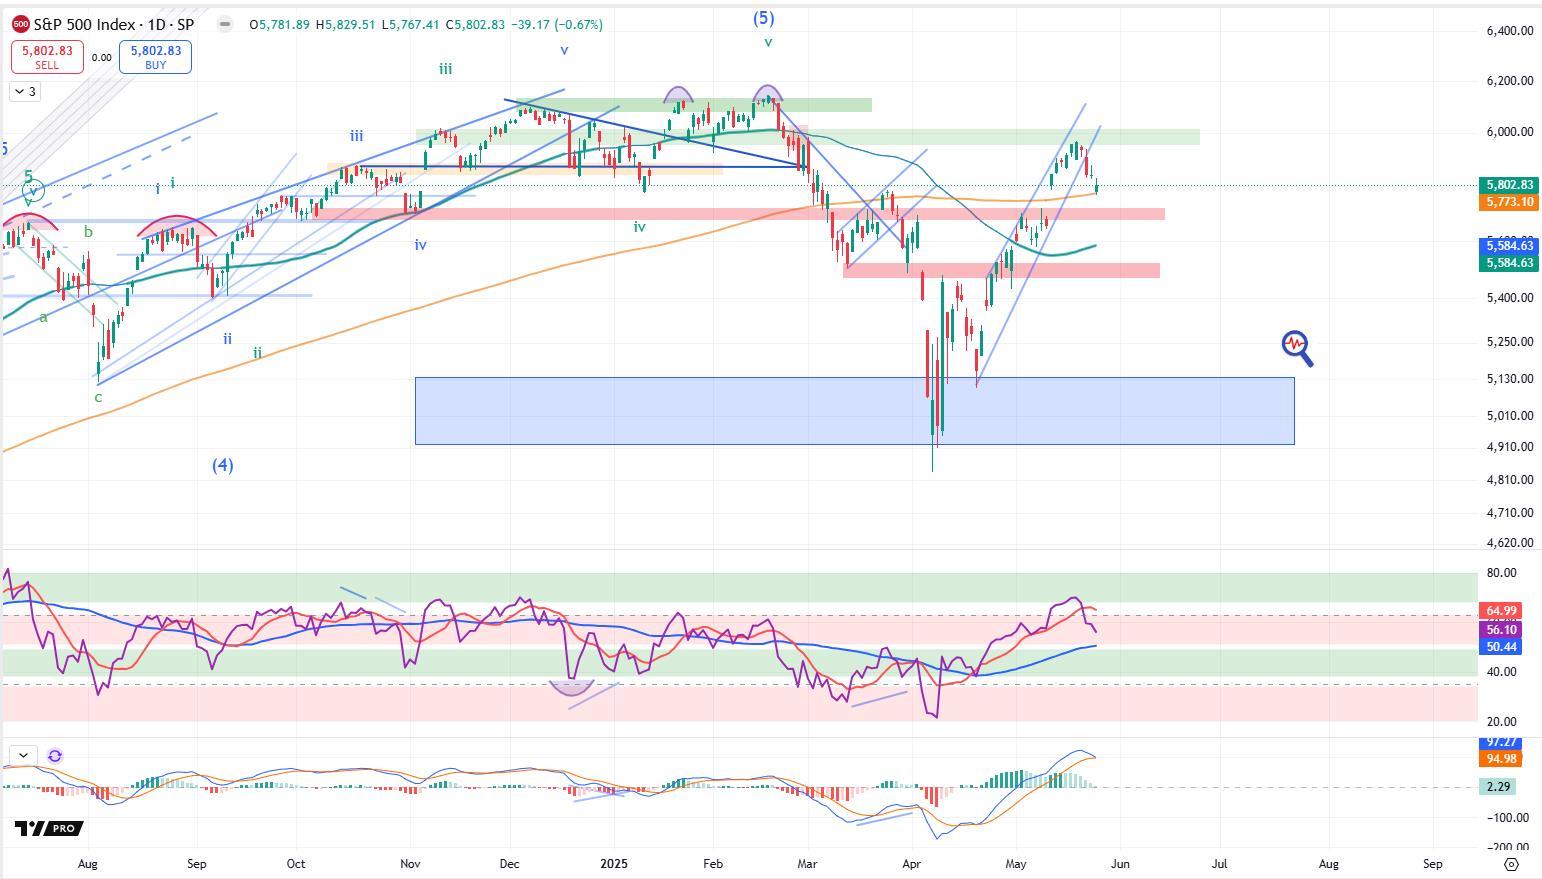Click green axis label 5,584.63

tap(1508, 263)
